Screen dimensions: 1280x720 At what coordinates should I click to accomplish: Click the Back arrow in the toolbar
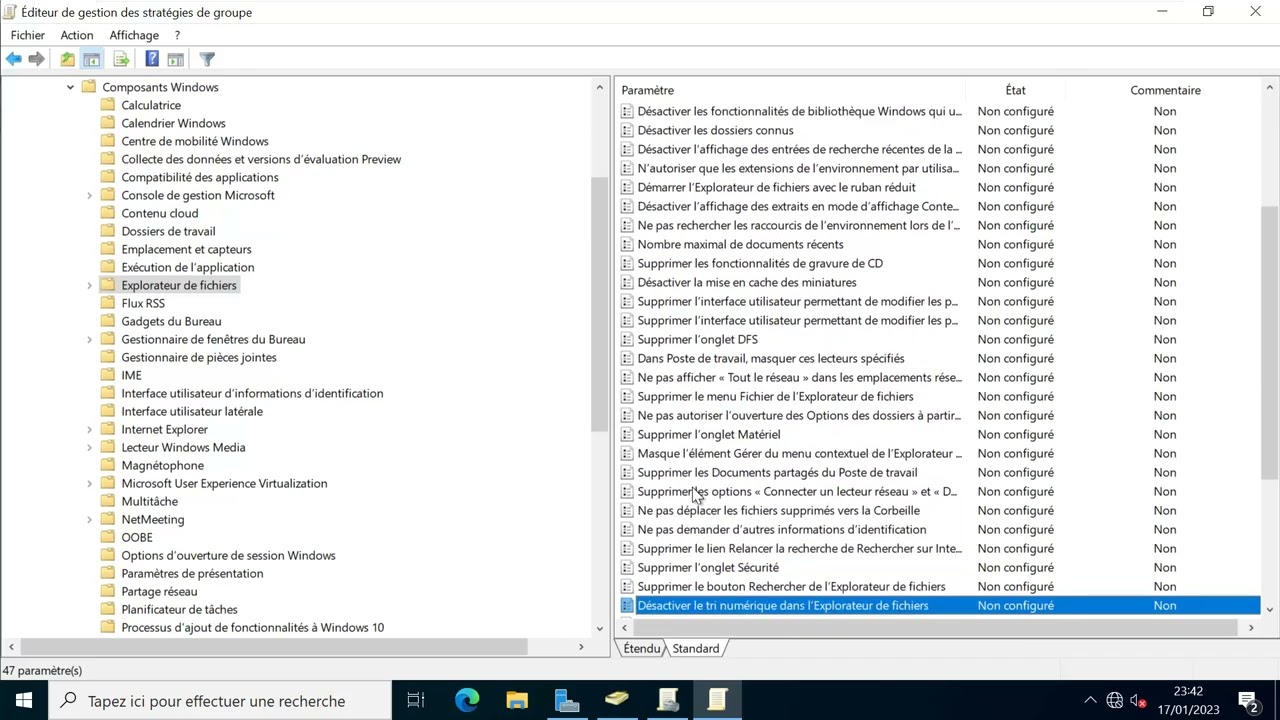coord(14,59)
